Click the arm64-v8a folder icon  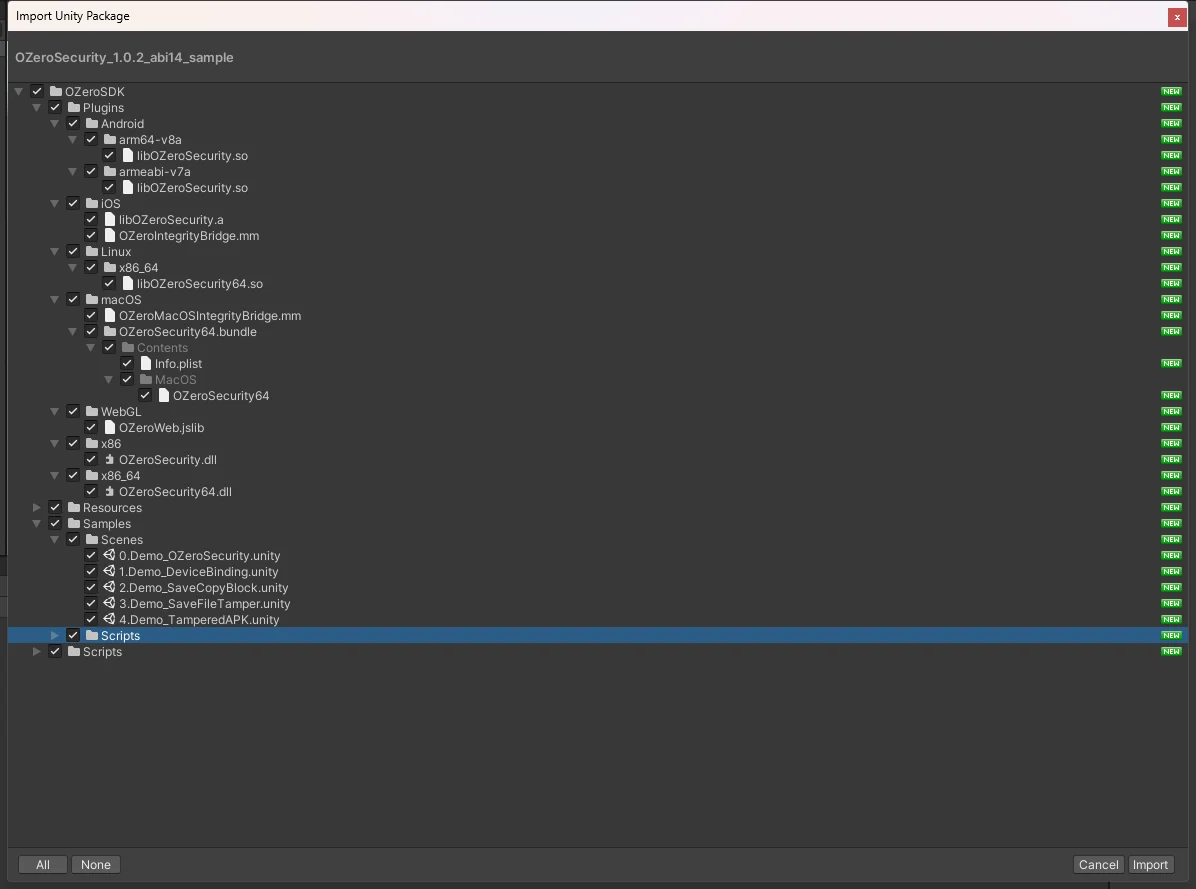(x=110, y=140)
